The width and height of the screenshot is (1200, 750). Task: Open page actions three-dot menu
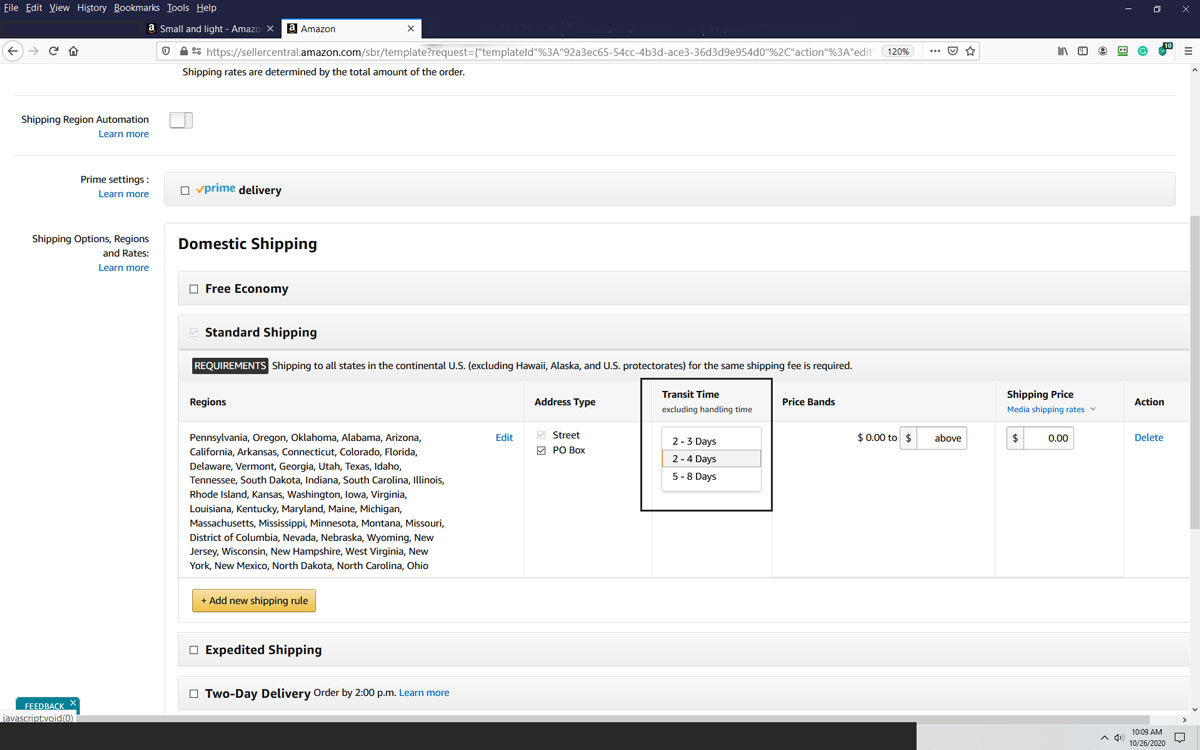935,51
